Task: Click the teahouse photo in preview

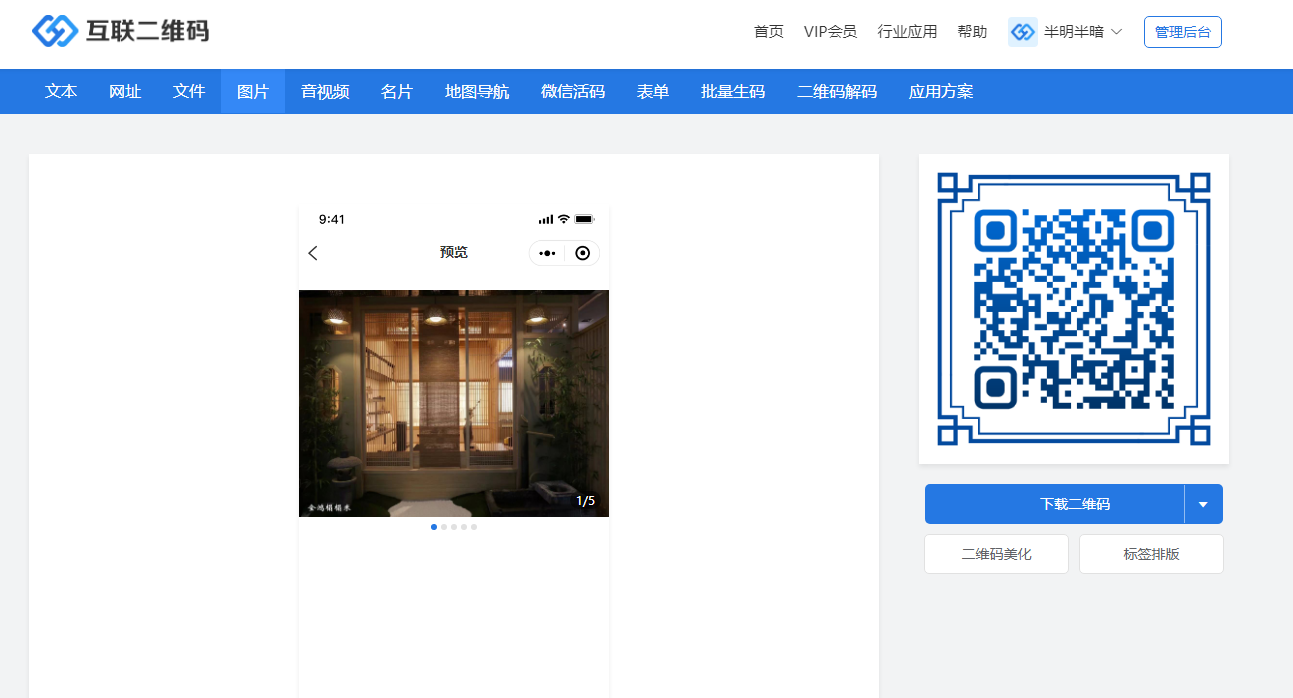Action: coord(454,403)
